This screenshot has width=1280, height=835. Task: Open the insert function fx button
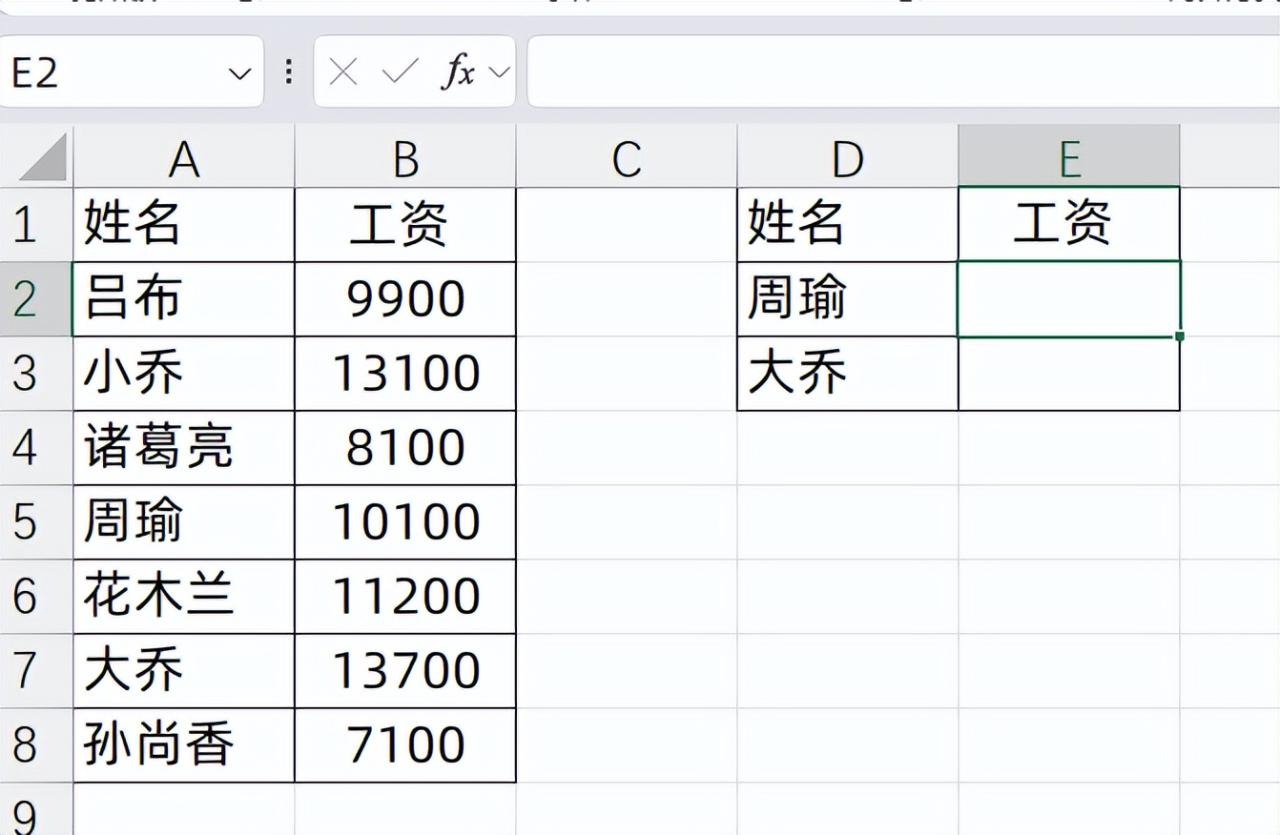pyautogui.click(x=459, y=72)
